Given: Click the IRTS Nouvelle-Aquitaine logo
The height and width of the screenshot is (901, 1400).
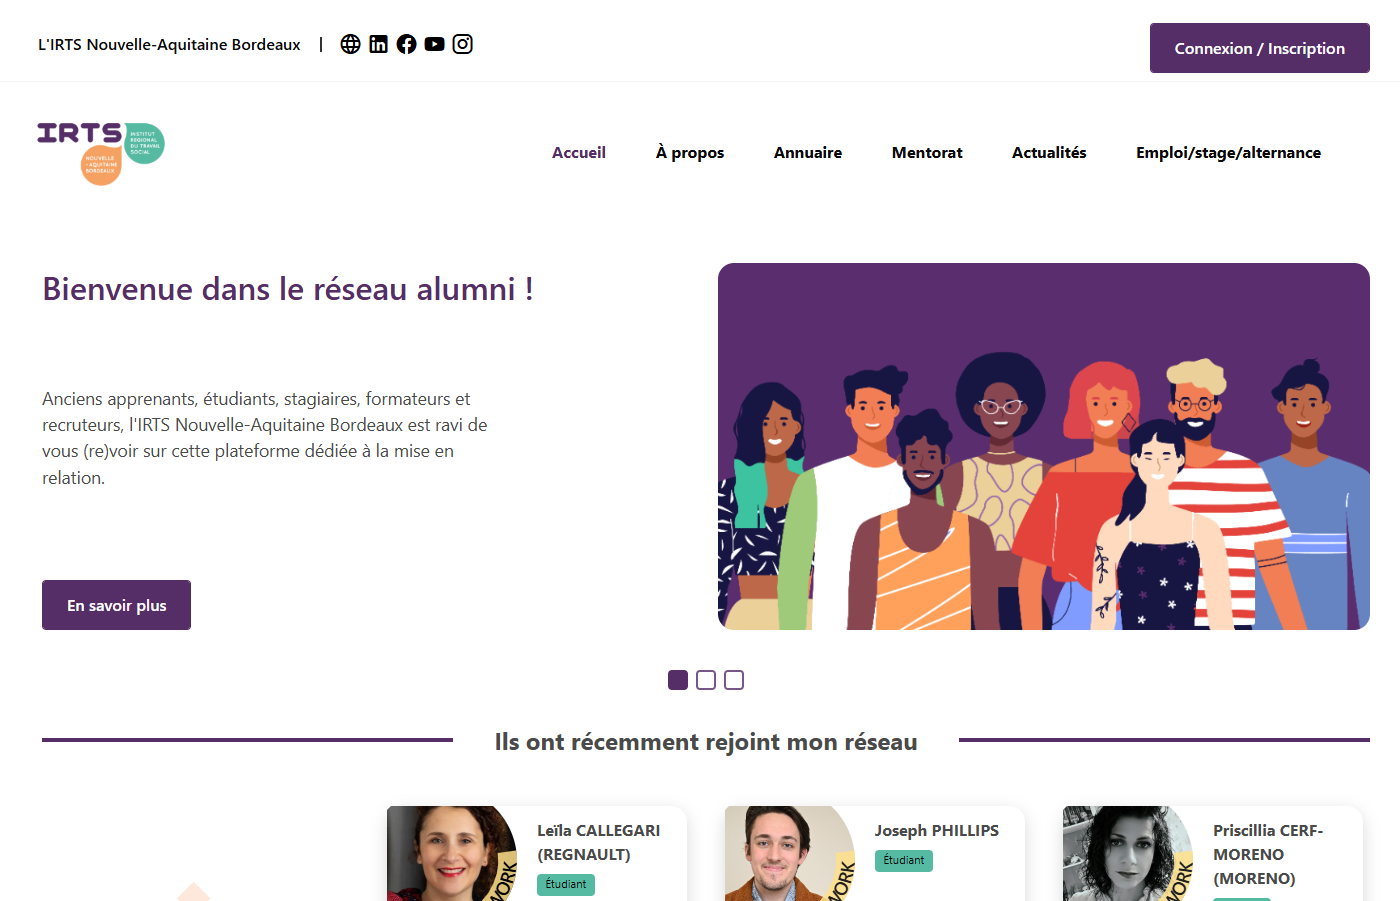Looking at the screenshot, I should pos(101,153).
